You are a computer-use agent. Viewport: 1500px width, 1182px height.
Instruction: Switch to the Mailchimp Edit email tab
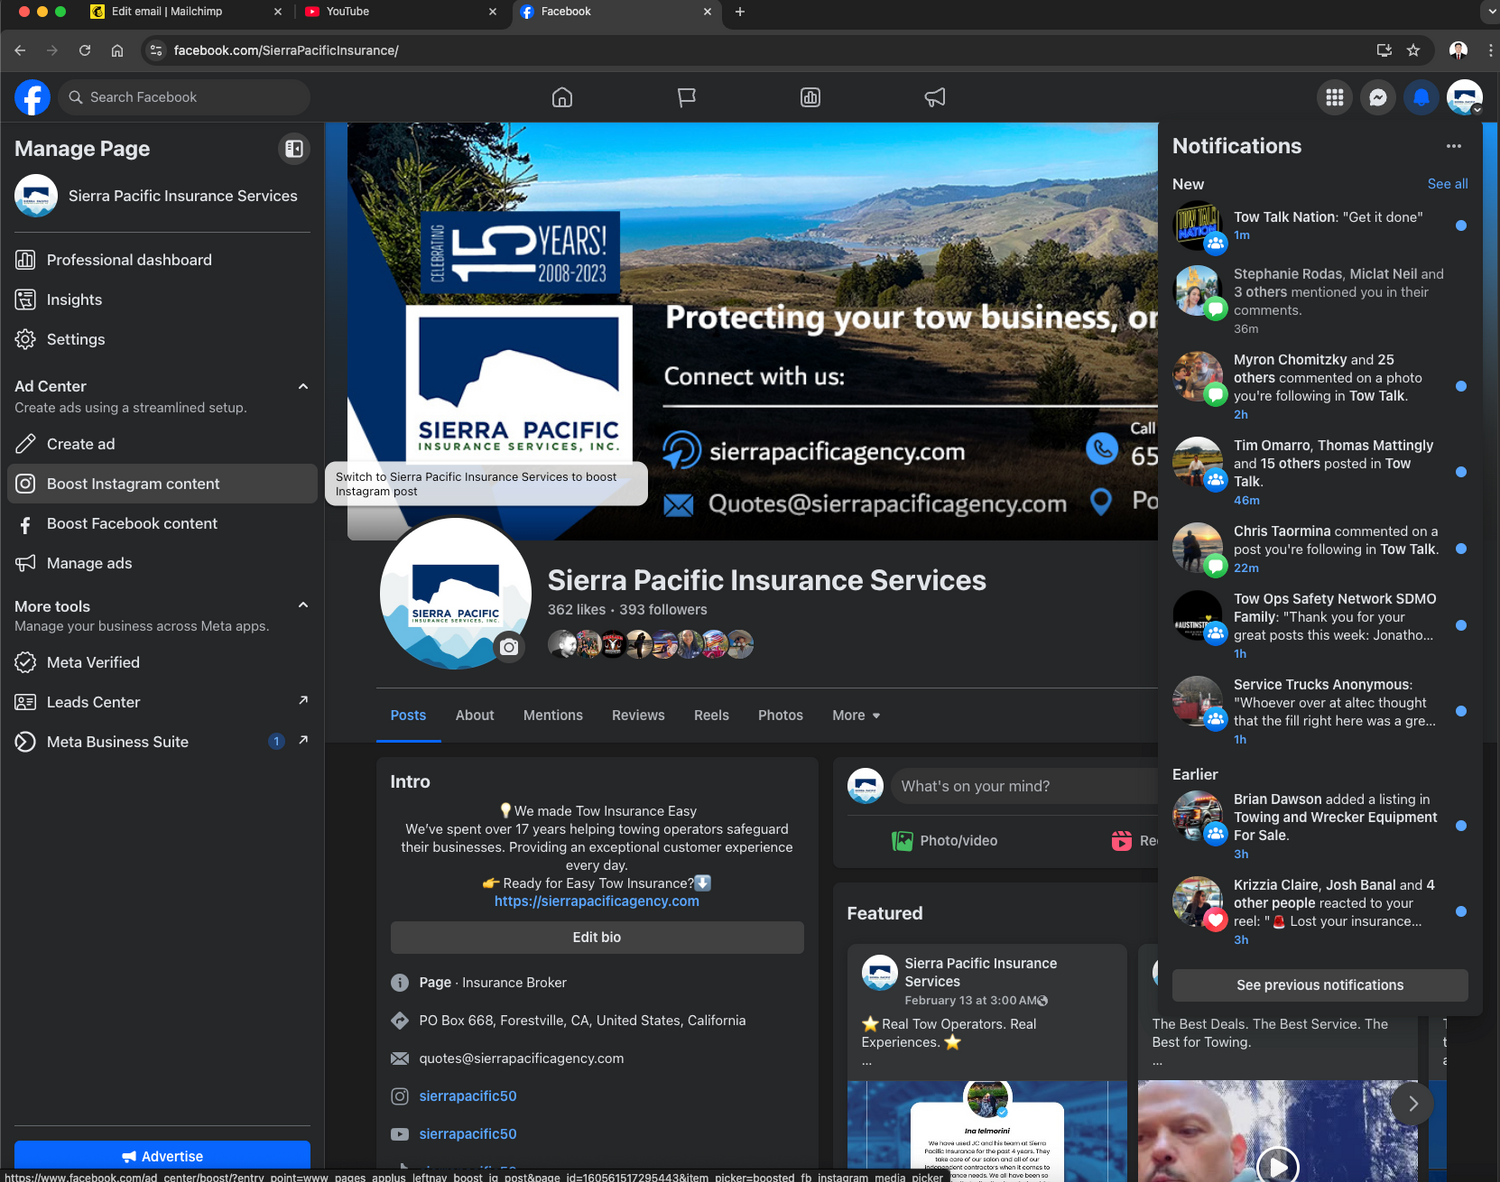click(184, 12)
